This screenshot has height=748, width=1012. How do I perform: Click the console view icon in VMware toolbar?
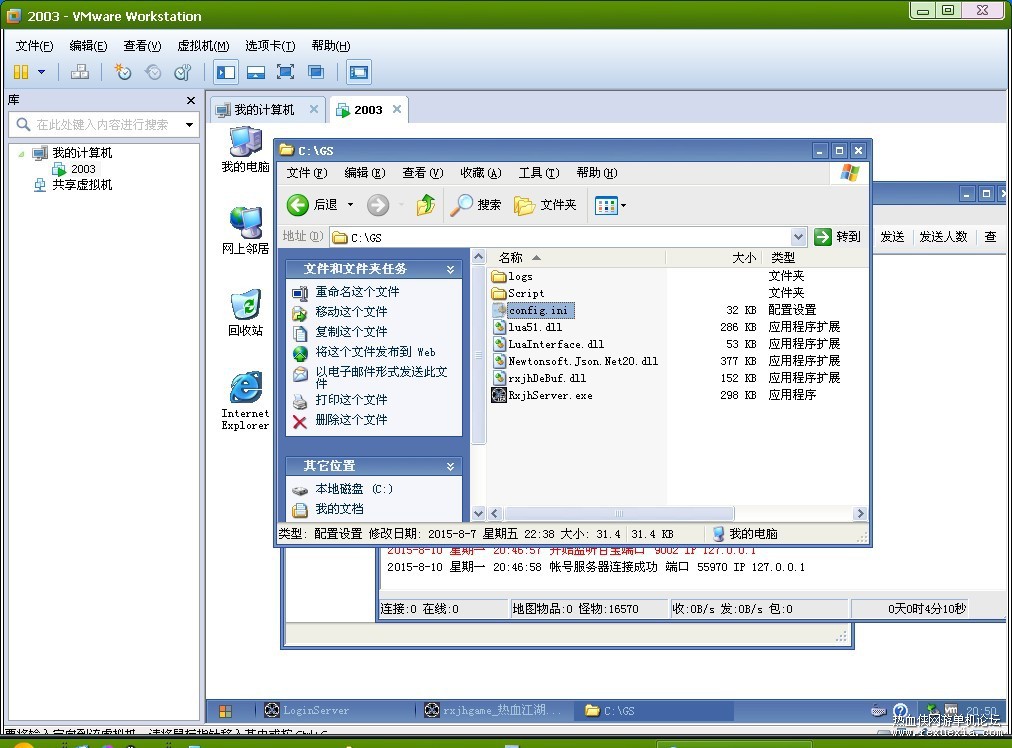click(x=359, y=72)
